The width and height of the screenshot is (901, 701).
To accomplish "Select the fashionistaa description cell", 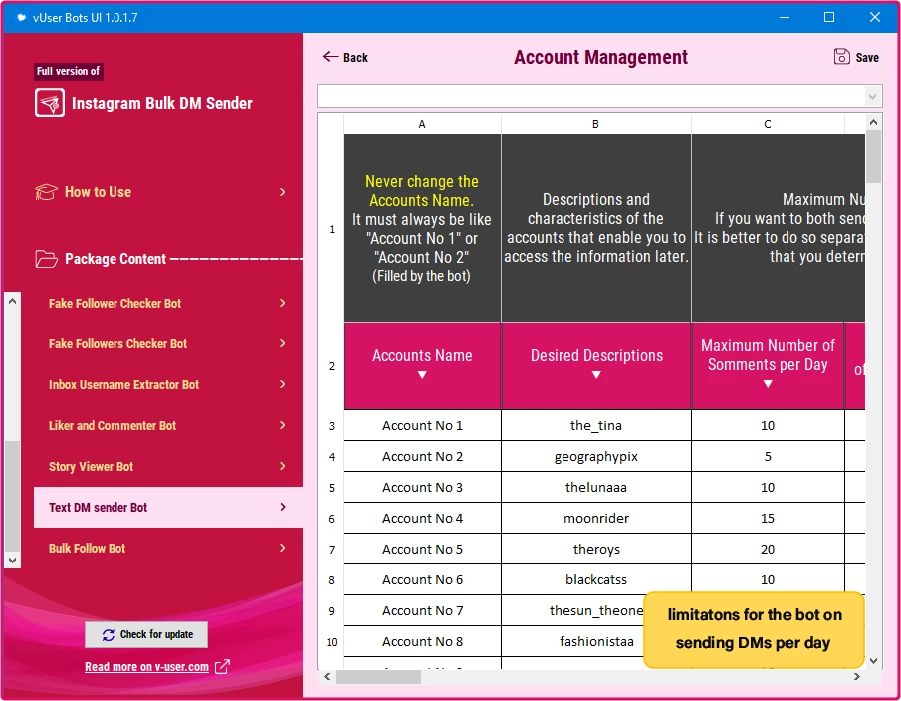I will coord(573,642).
